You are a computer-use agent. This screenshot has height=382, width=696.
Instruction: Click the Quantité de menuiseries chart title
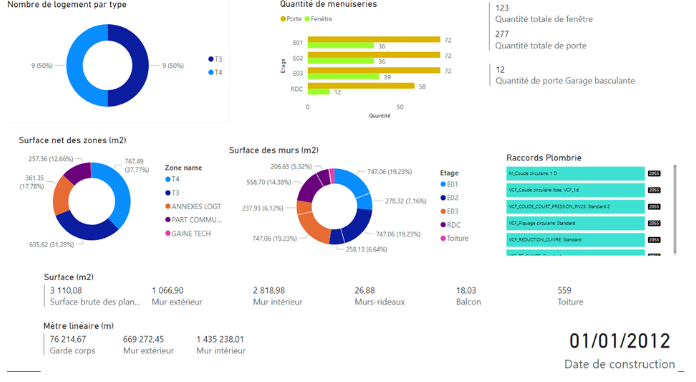coord(328,4)
